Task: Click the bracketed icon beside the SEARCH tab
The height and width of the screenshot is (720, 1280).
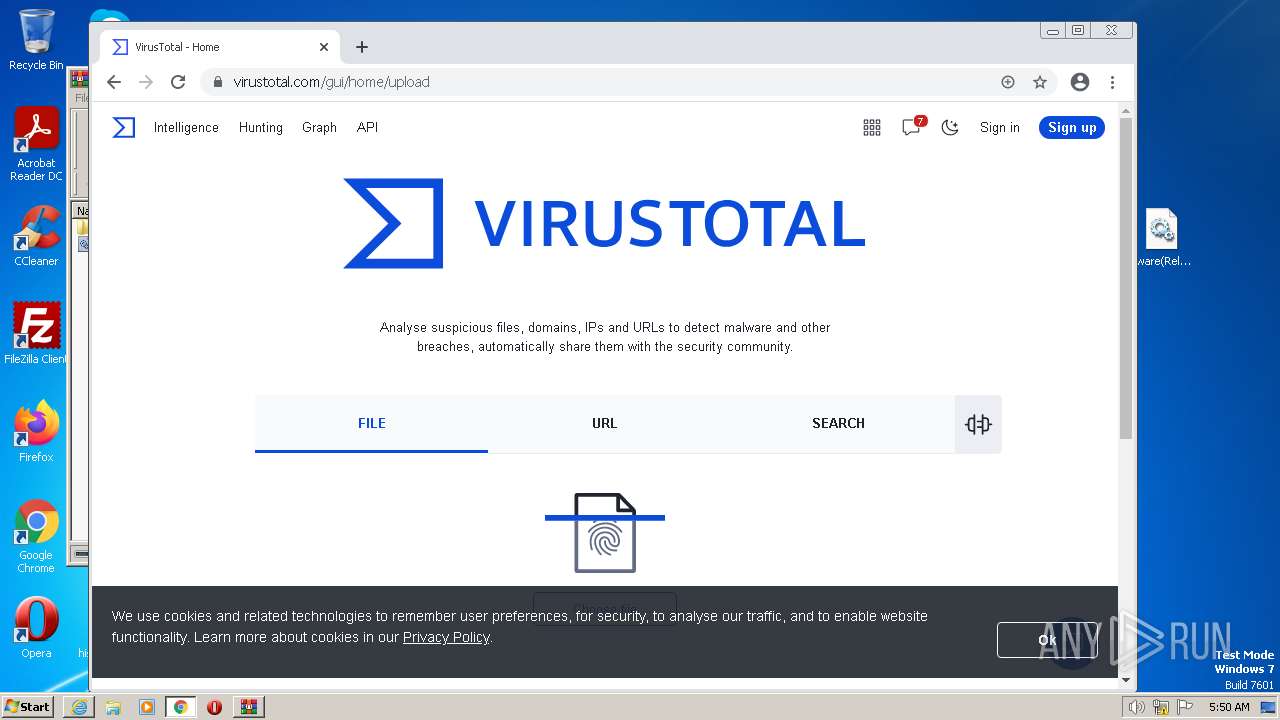Action: (978, 424)
